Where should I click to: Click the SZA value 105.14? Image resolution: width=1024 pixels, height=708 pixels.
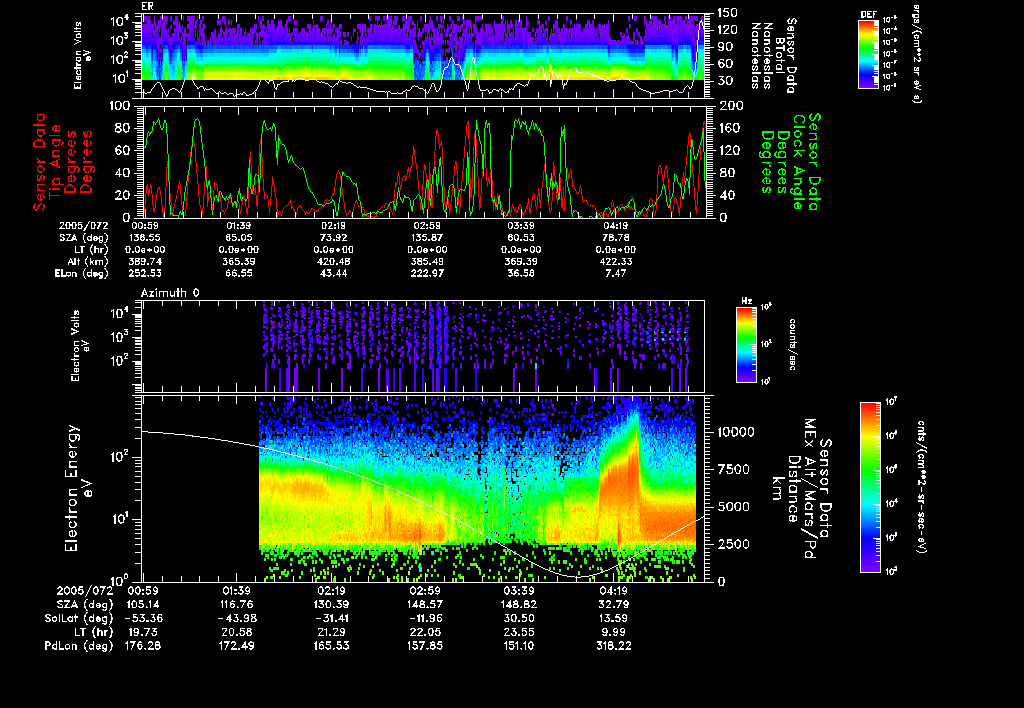tap(144, 604)
